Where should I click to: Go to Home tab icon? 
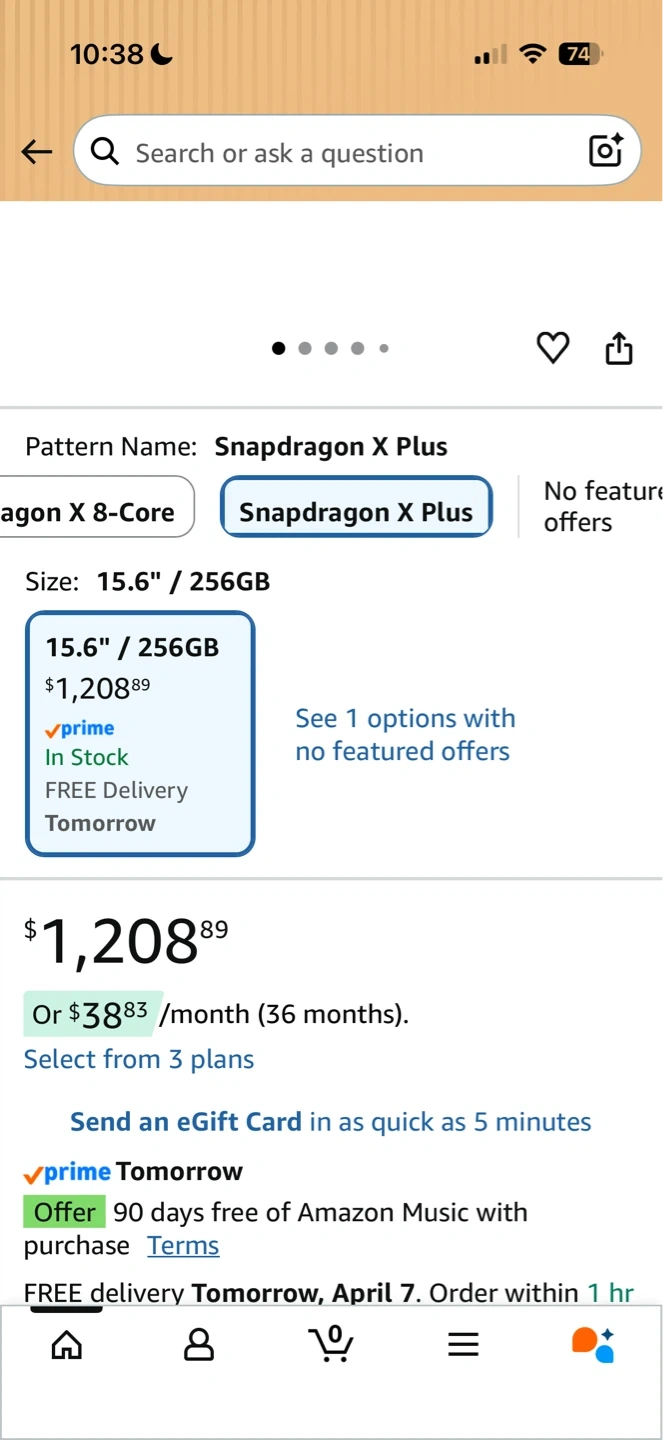pyautogui.click(x=67, y=1344)
